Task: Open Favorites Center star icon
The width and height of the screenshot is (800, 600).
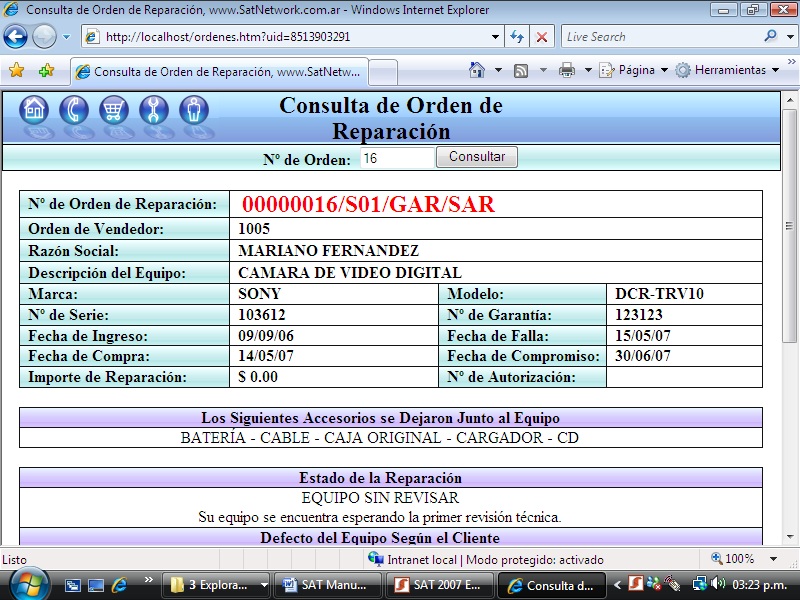Action: click(x=16, y=71)
